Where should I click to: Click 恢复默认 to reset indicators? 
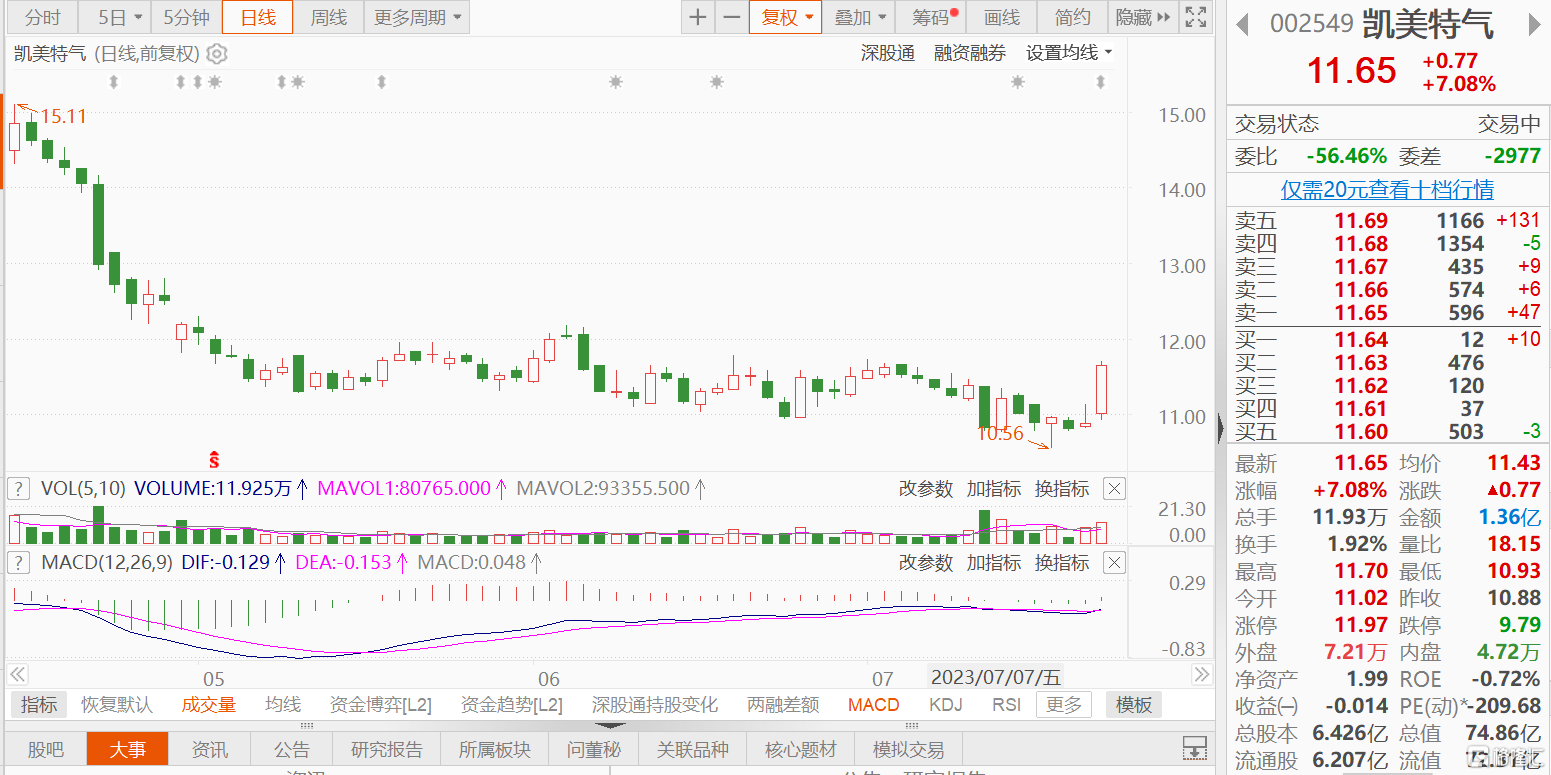point(117,705)
